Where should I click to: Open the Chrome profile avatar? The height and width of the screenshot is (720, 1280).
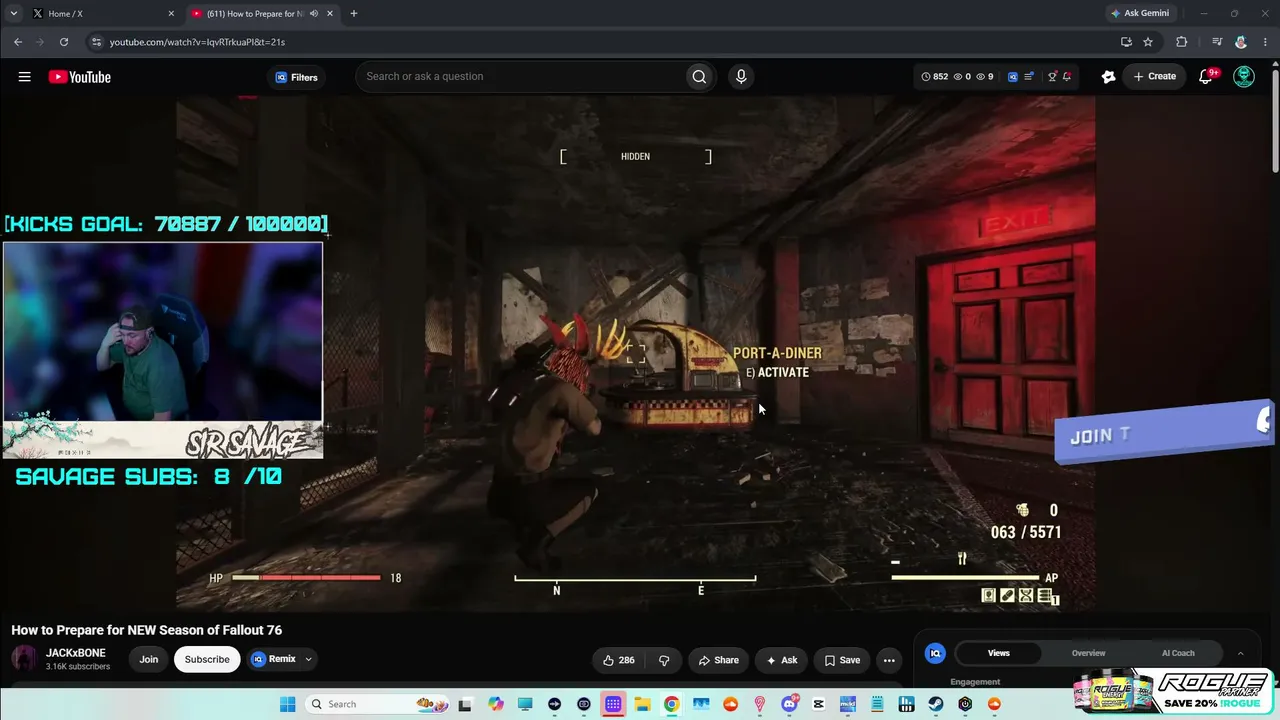click(1241, 42)
